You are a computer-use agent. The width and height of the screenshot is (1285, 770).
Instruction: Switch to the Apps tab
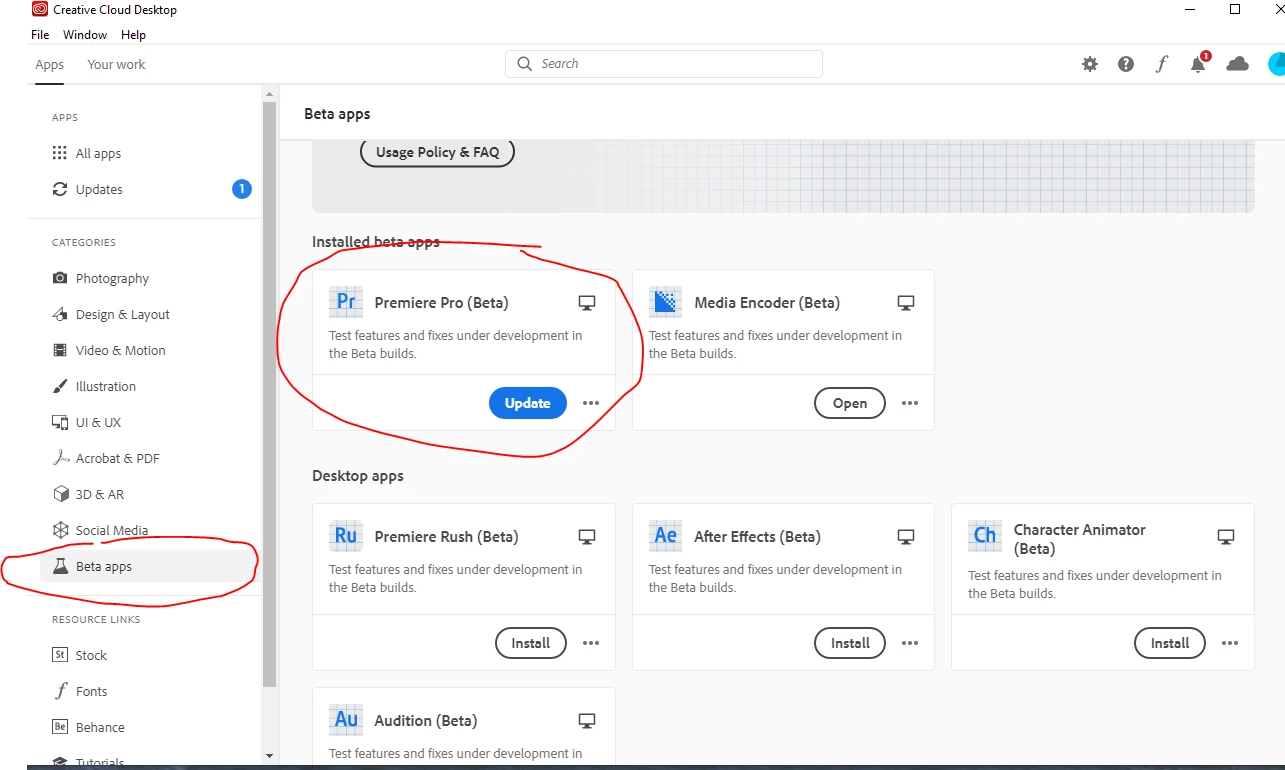[x=49, y=65]
